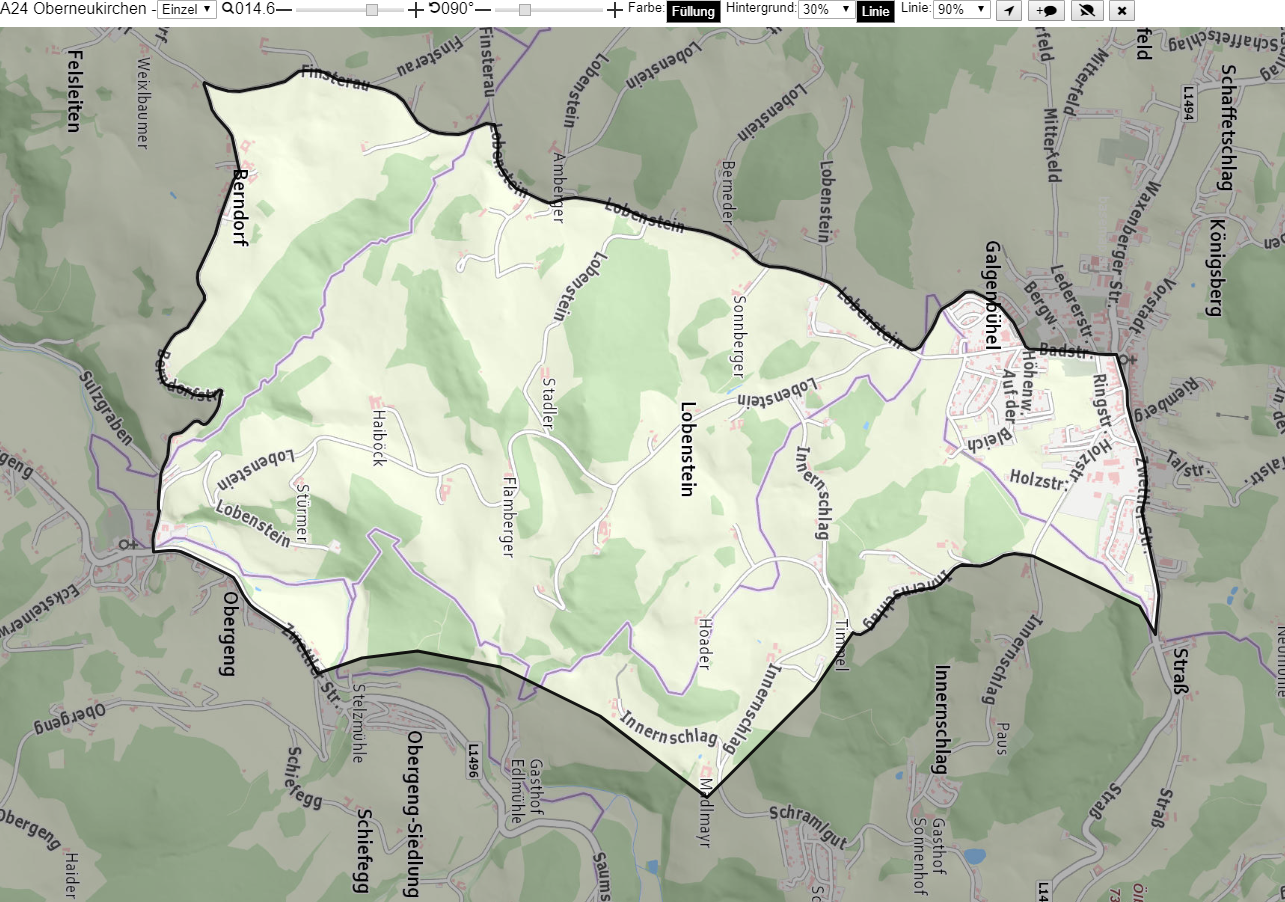This screenshot has width=1285, height=902.
Task: Click the zoom plus icon
Action: point(416,10)
